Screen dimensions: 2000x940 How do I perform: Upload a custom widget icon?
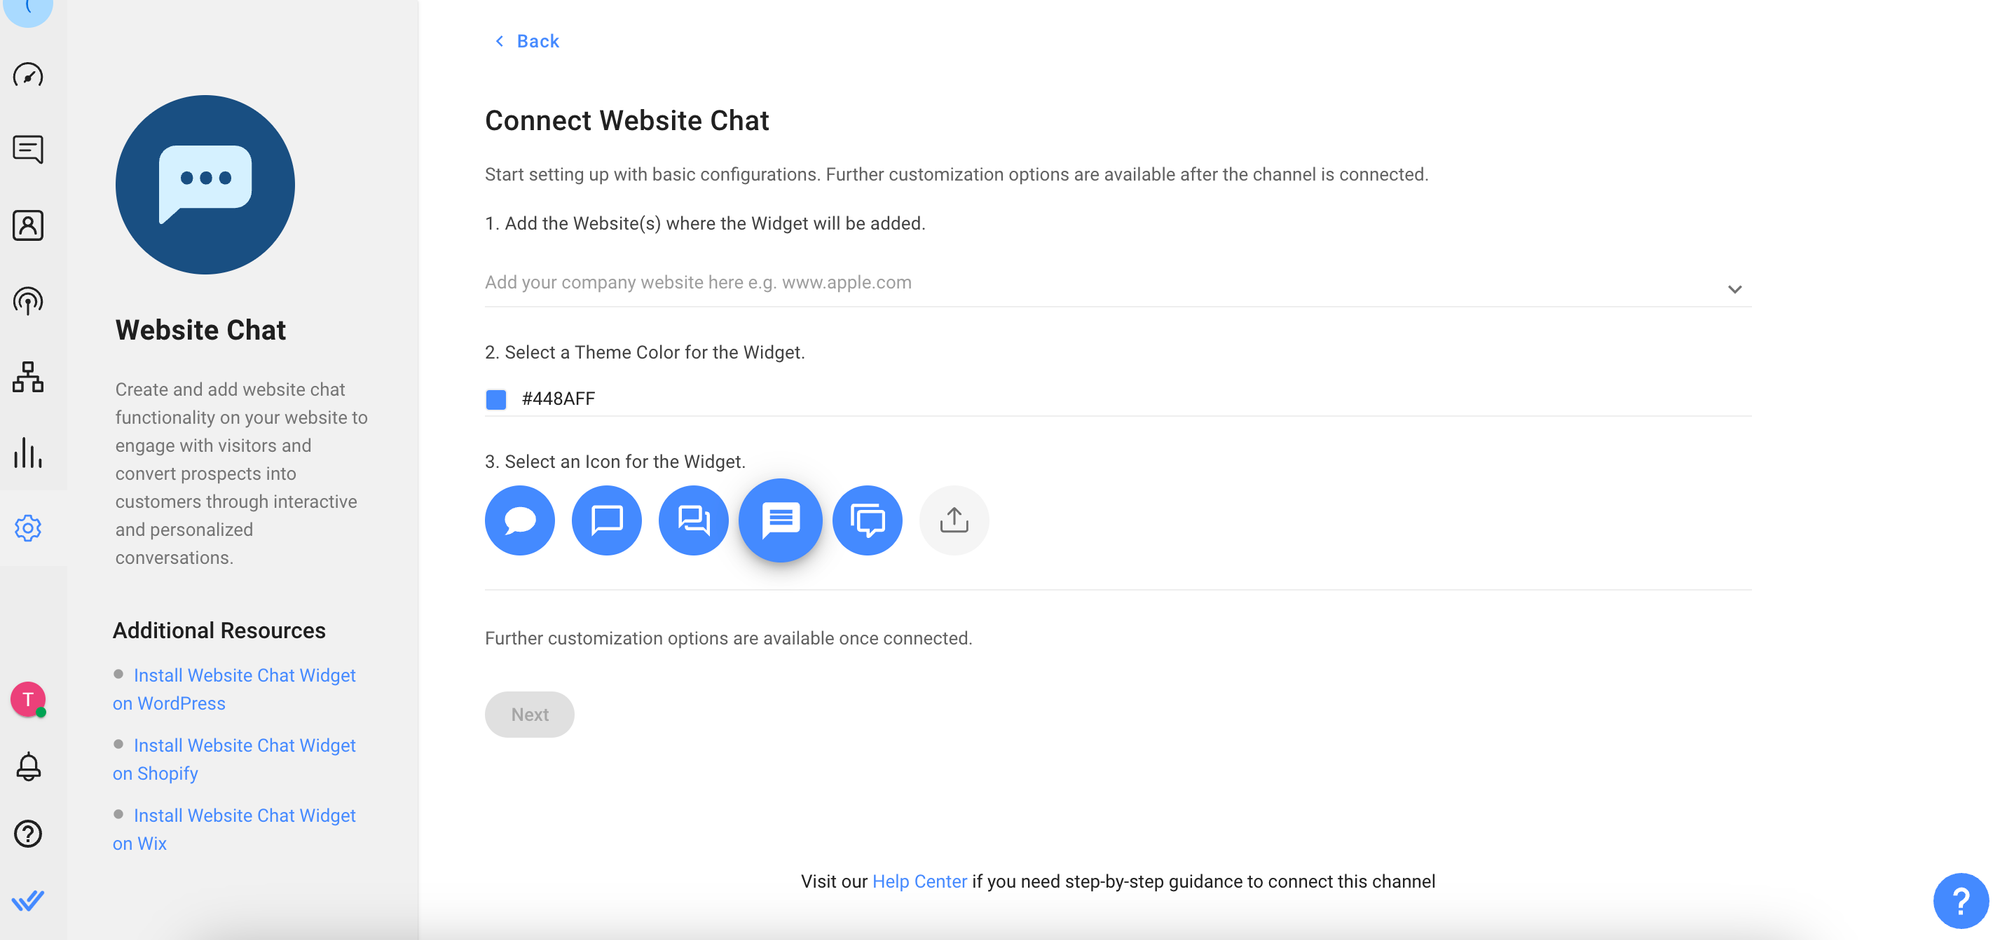(955, 521)
